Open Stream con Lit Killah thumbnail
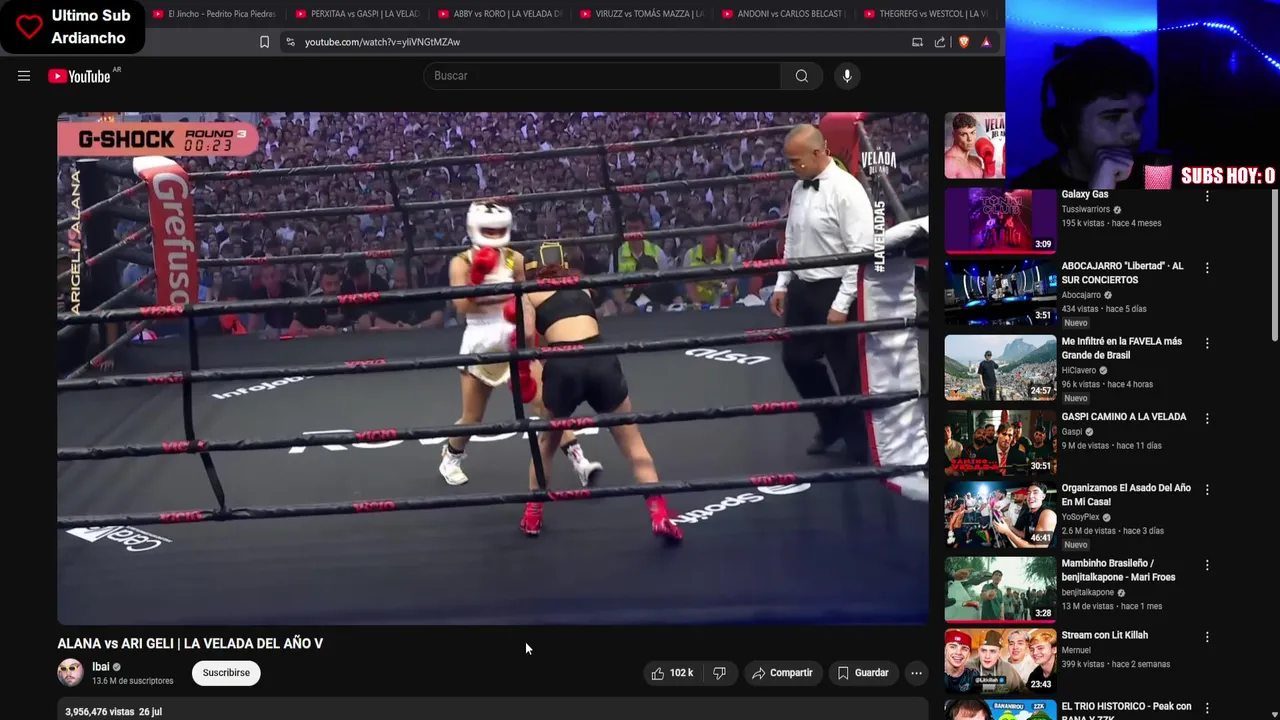The width and height of the screenshot is (1280, 720). coord(1000,662)
